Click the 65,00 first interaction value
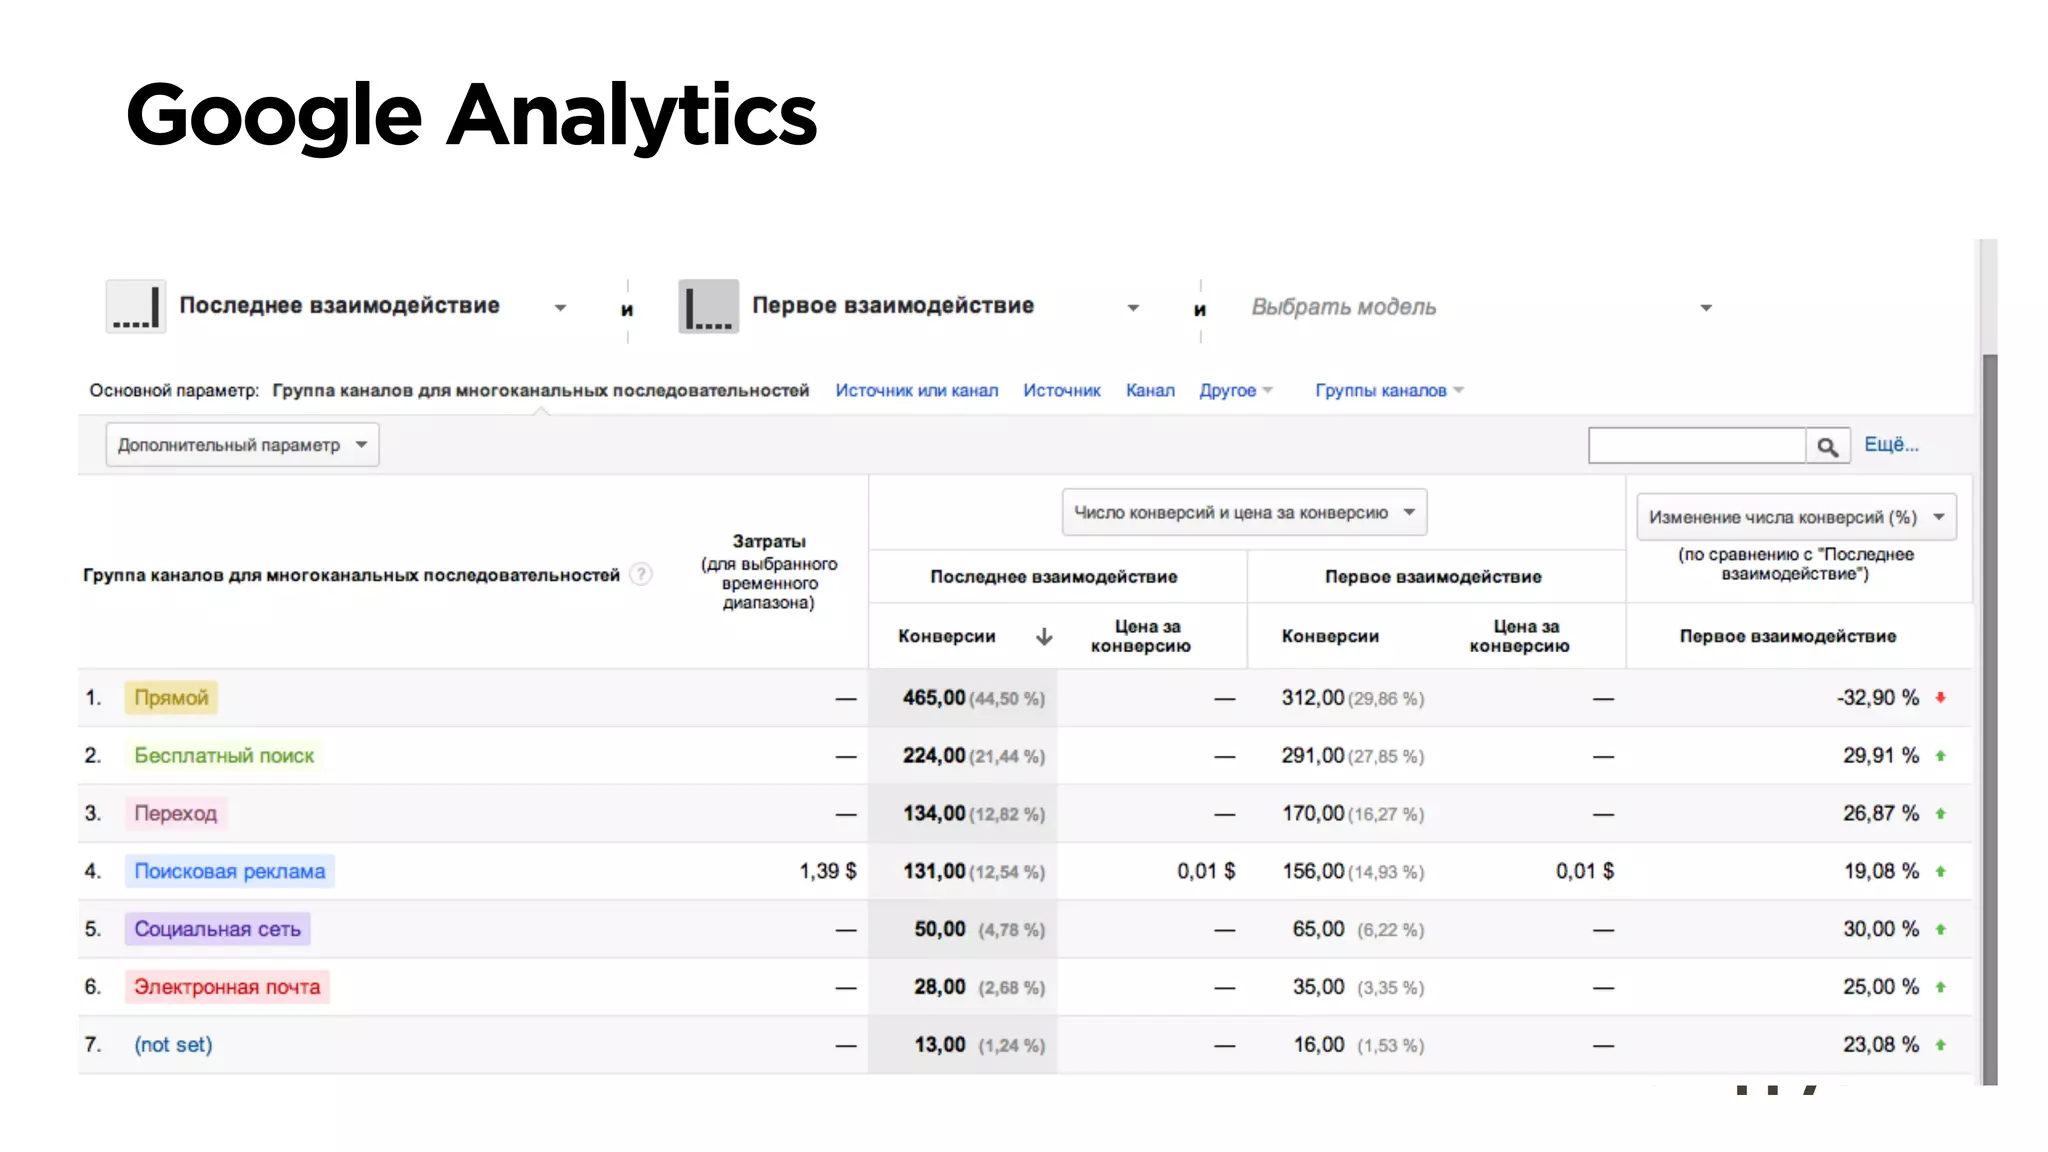 [x=1319, y=929]
